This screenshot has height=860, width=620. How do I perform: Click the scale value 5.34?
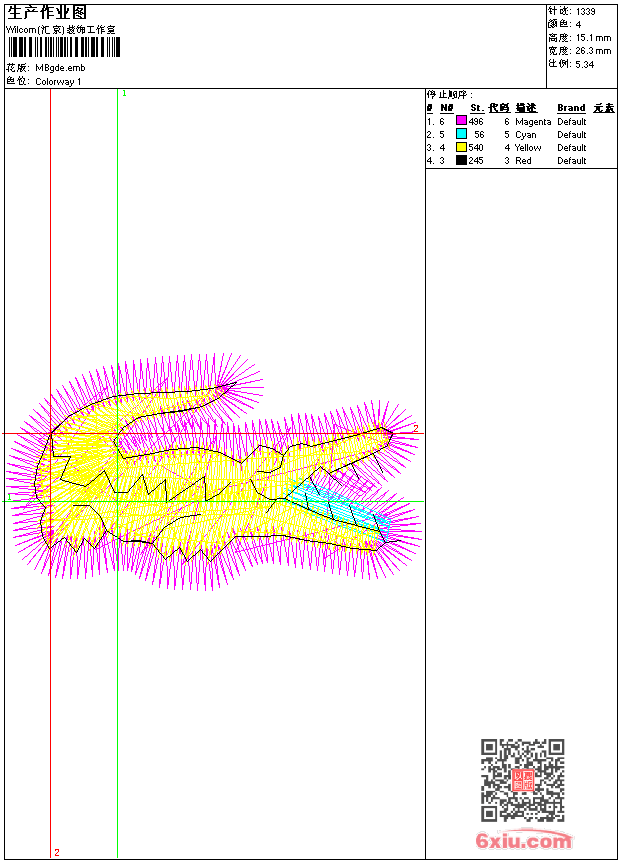coord(585,64)
